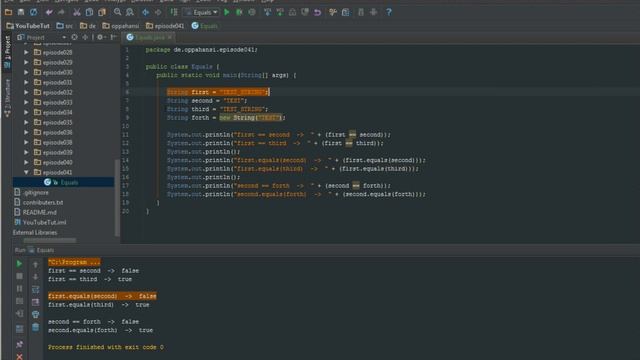Select the Equals class under episode041
Viewport: 640px width, 360px height.
point(63,182)
